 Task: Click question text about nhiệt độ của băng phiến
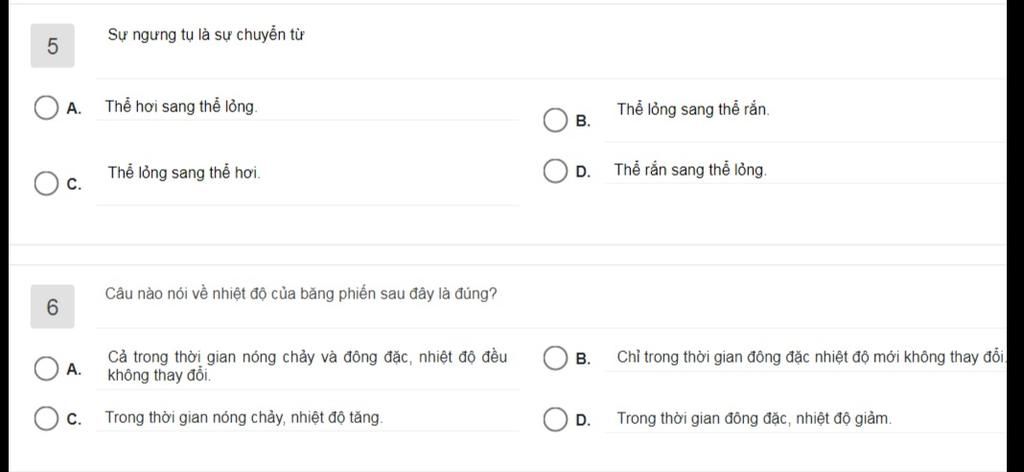click(x=301, y=294)
